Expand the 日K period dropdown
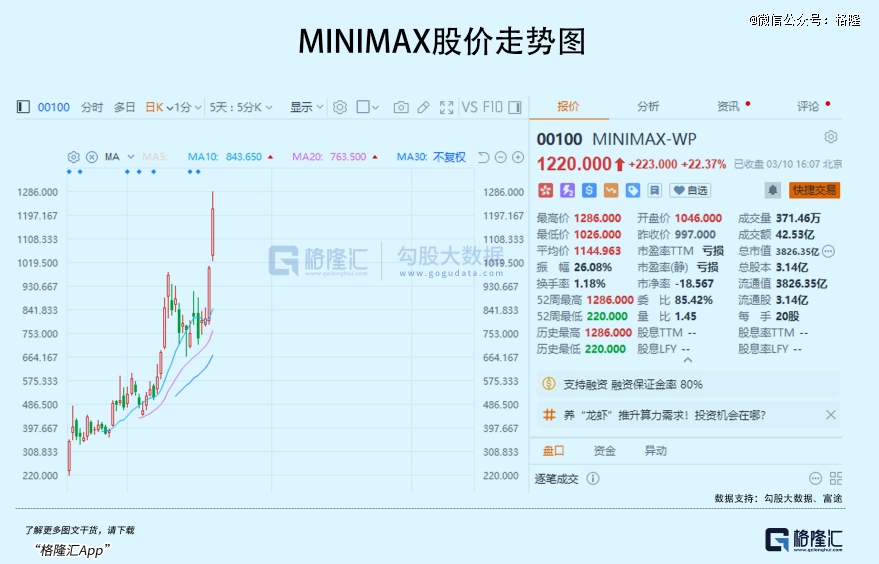The width and height of the screenshot is (879, 564). 158,107
